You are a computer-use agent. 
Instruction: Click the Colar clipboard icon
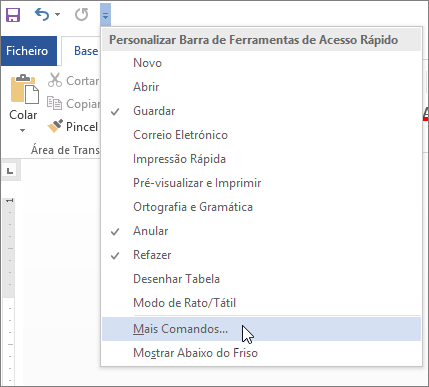(x=25, y=89)
